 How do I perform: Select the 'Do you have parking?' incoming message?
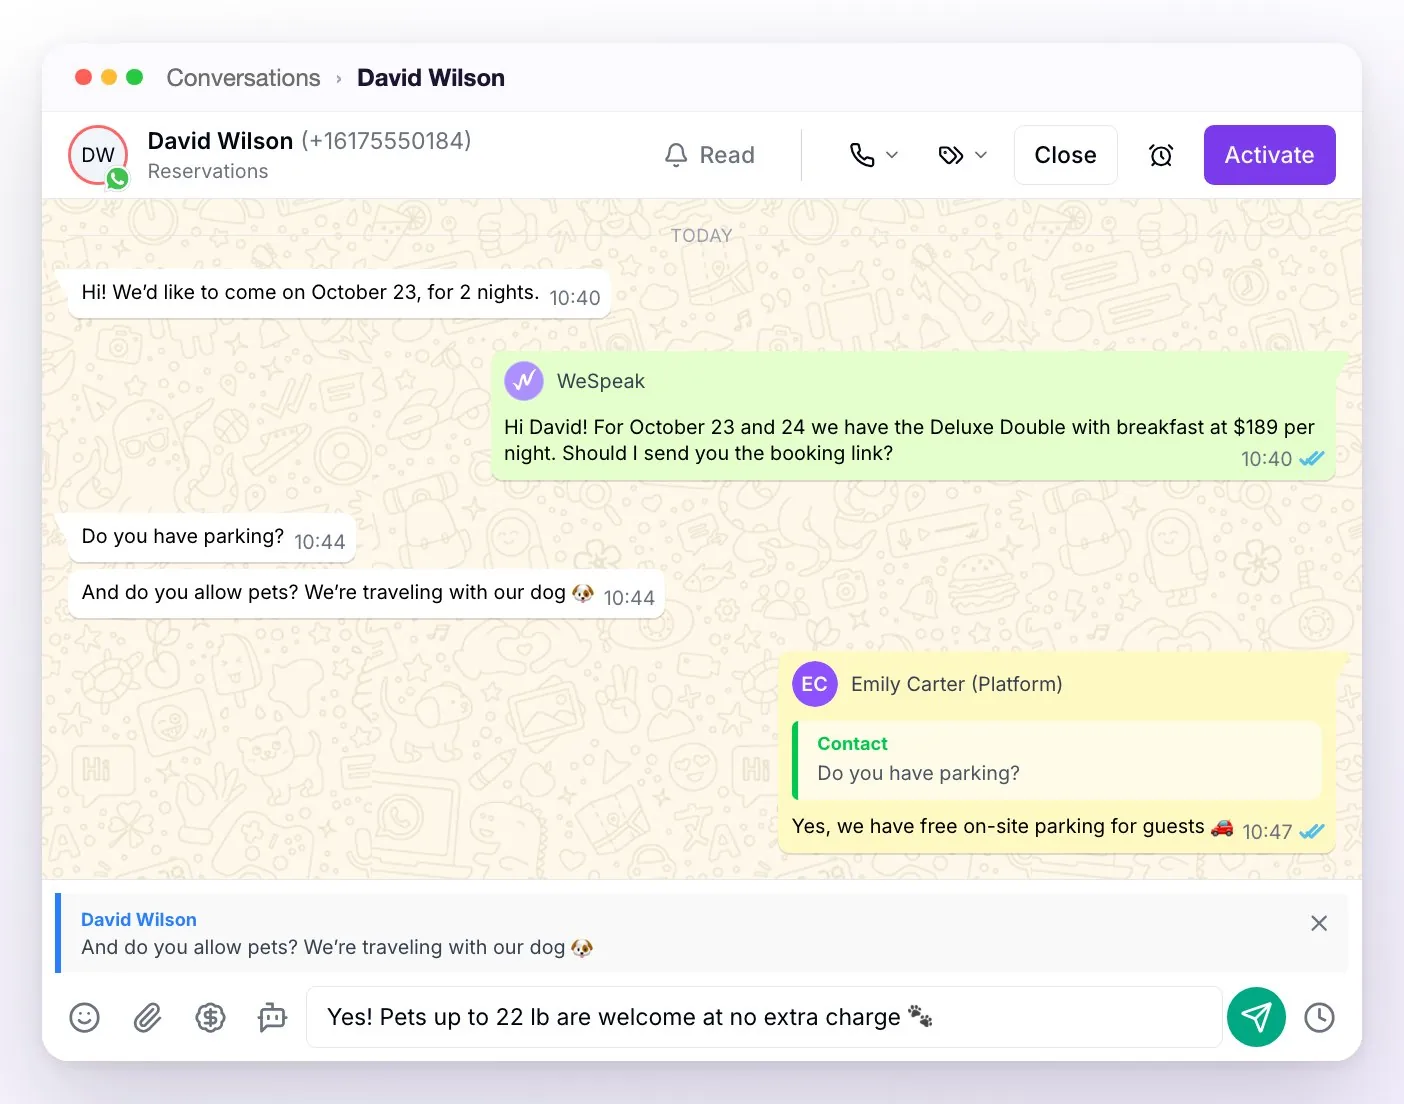point(212,538)
